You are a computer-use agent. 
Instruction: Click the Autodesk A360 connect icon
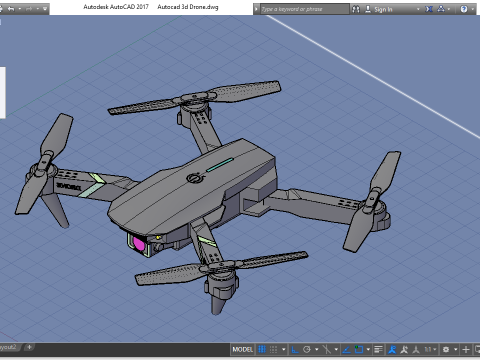(x=441, y=9)
